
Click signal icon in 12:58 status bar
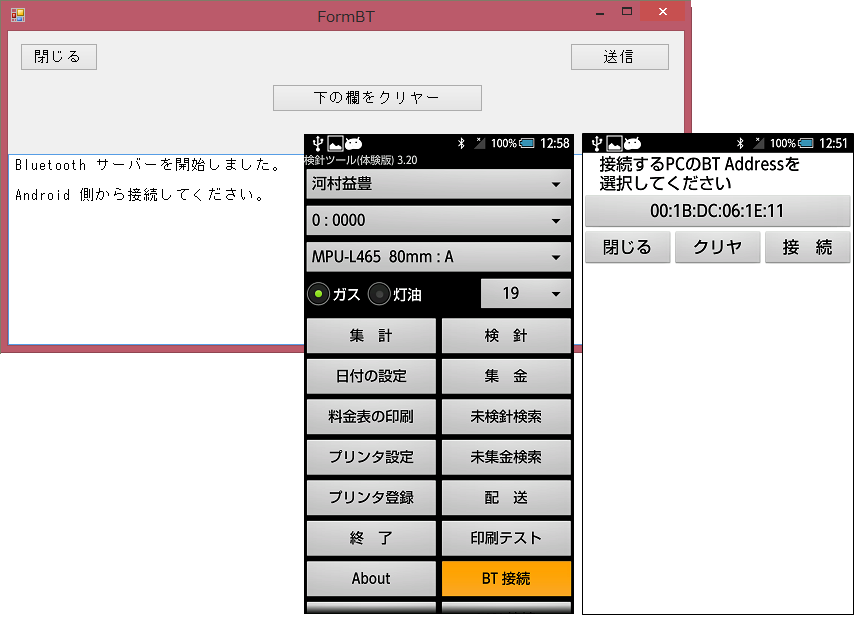pos(480,144)
